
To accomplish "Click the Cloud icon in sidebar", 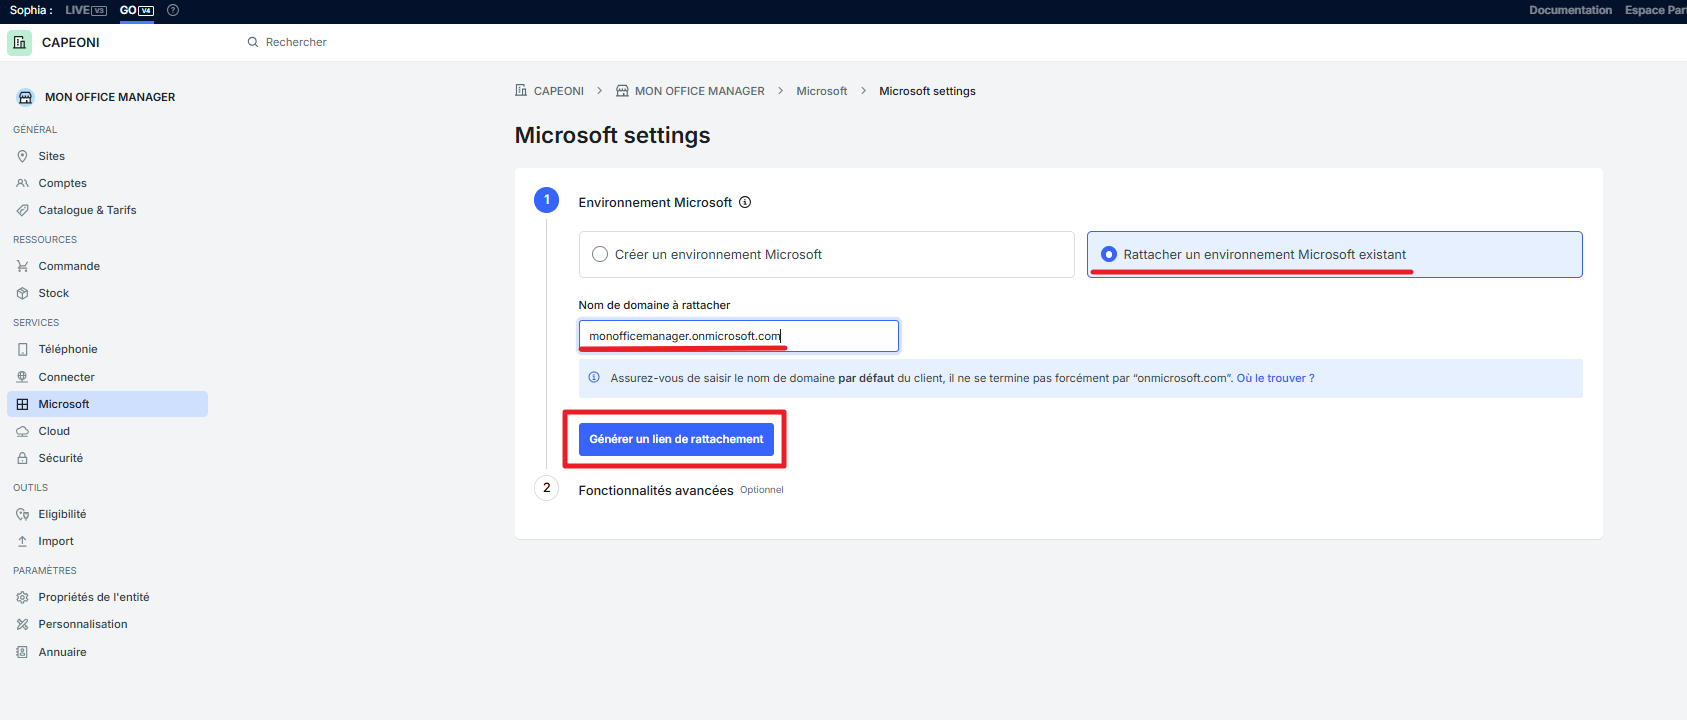I will (x=22, y=431).
